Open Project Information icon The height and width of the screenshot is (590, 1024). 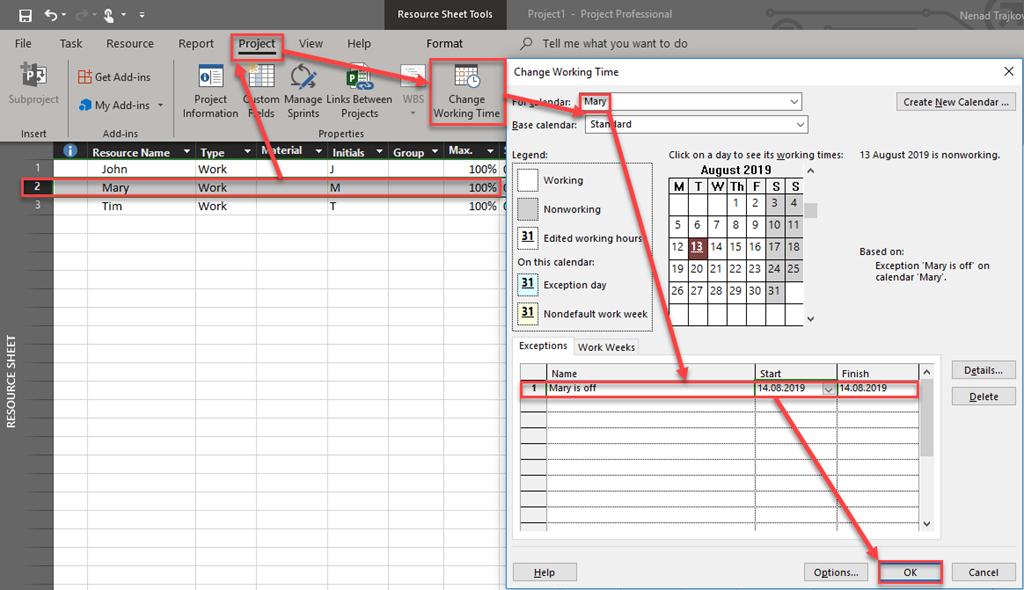(211, 78)
